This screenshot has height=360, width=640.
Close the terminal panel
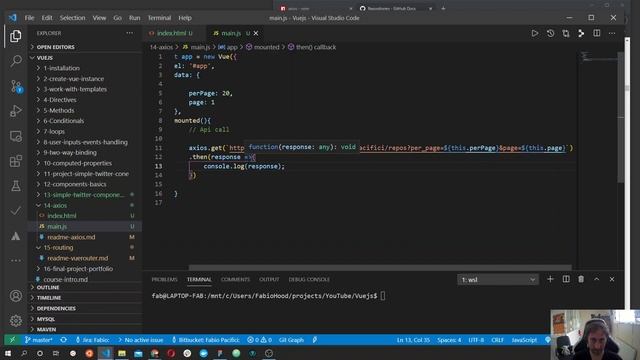click(x=612, y=279)
